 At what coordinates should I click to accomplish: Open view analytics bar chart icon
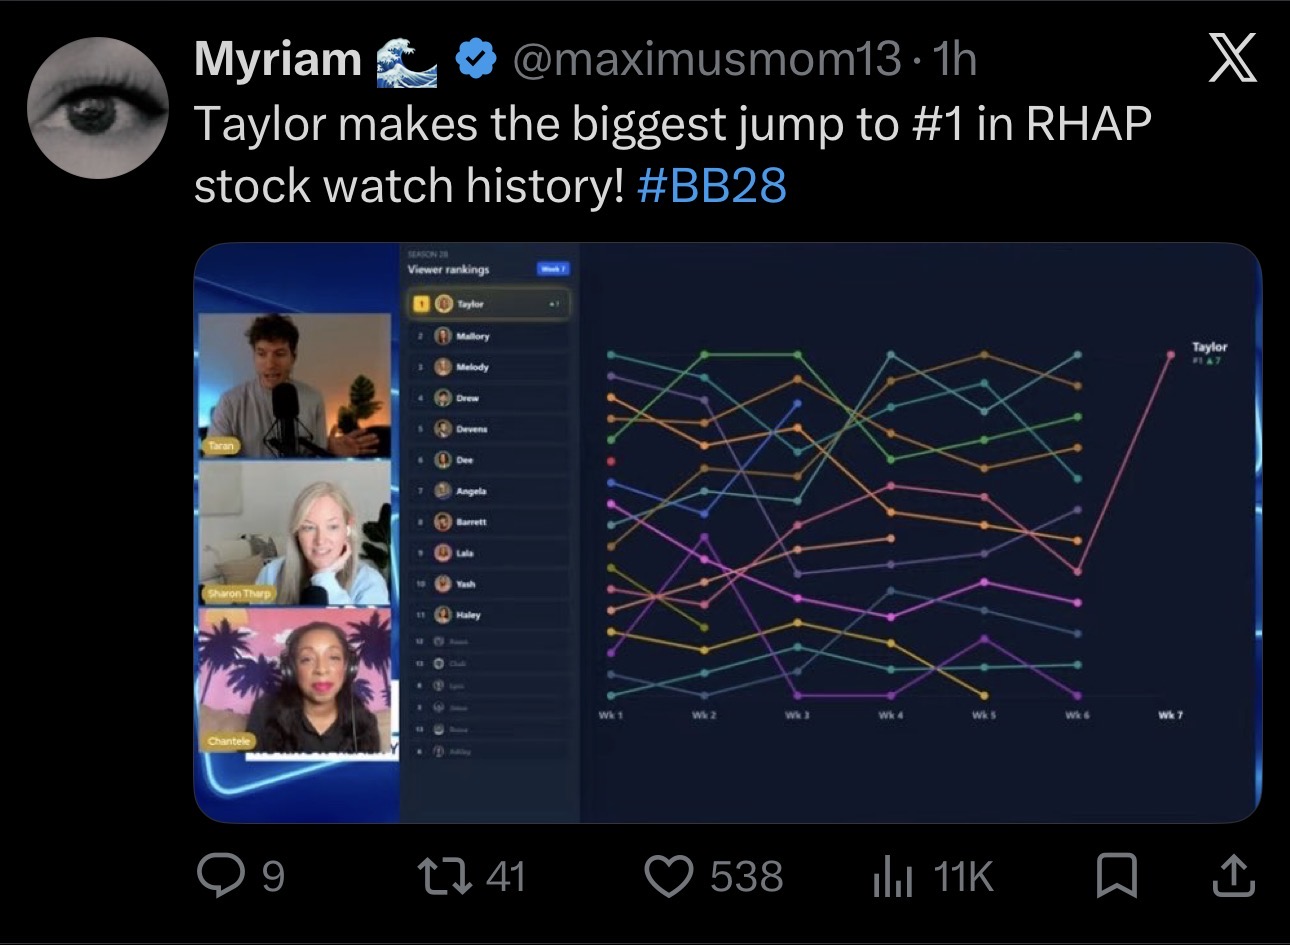[x=890, y=877]
